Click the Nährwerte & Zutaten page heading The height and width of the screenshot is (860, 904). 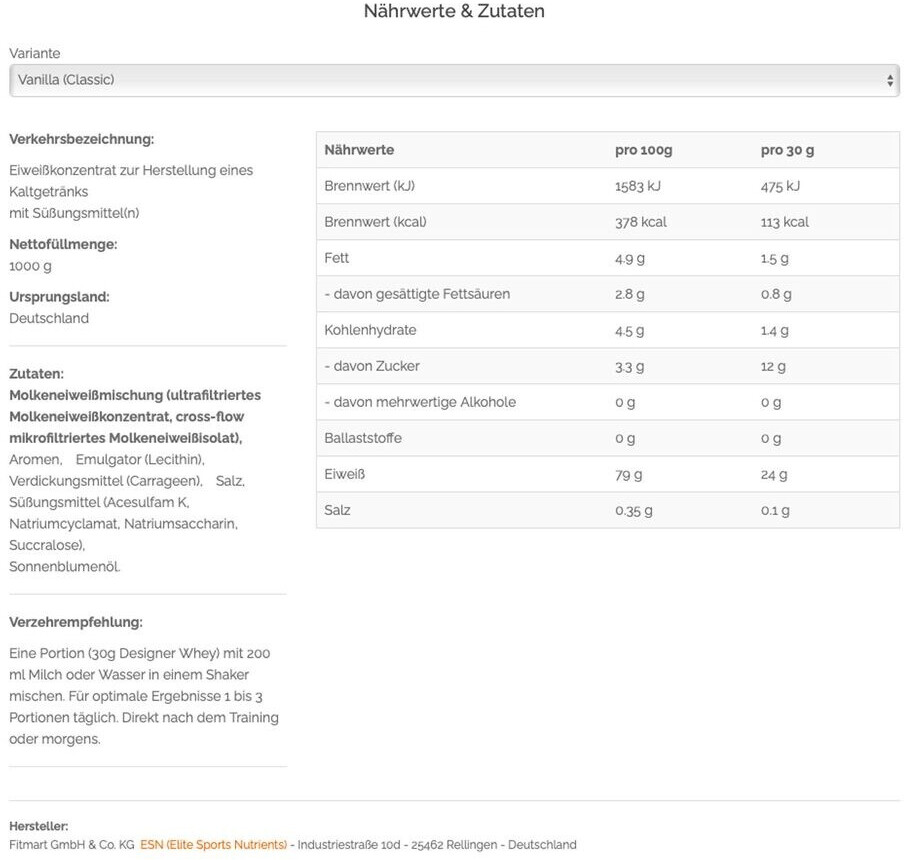click(454, 12)
